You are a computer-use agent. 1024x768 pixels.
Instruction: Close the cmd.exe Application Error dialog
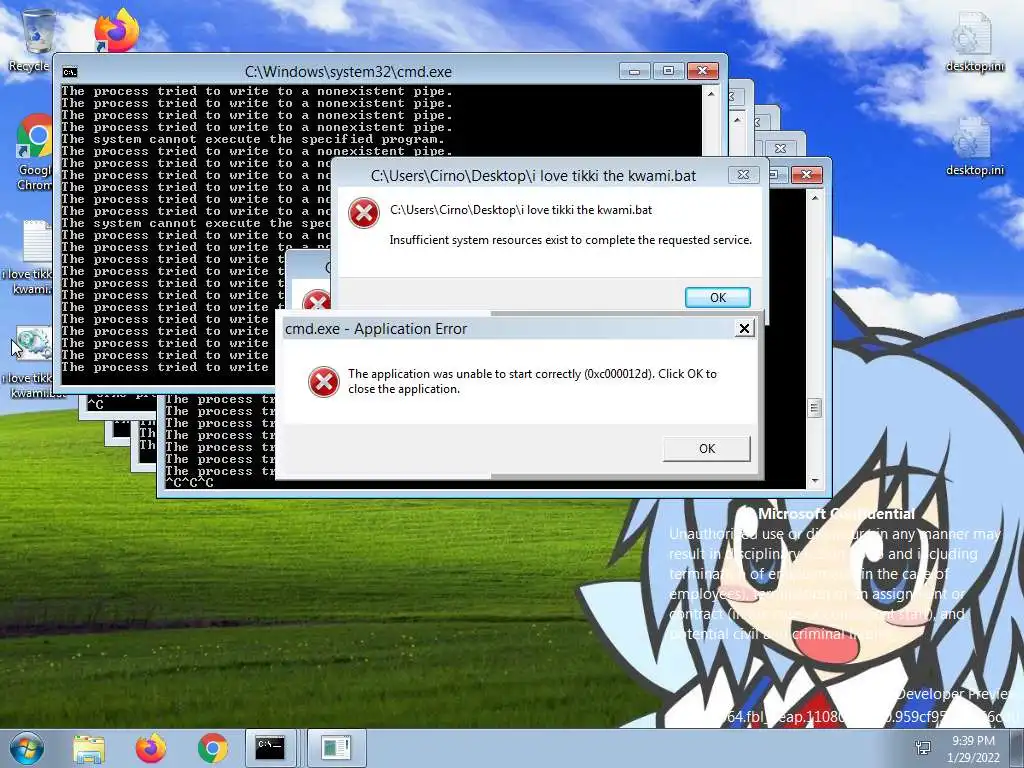(744, 328)
